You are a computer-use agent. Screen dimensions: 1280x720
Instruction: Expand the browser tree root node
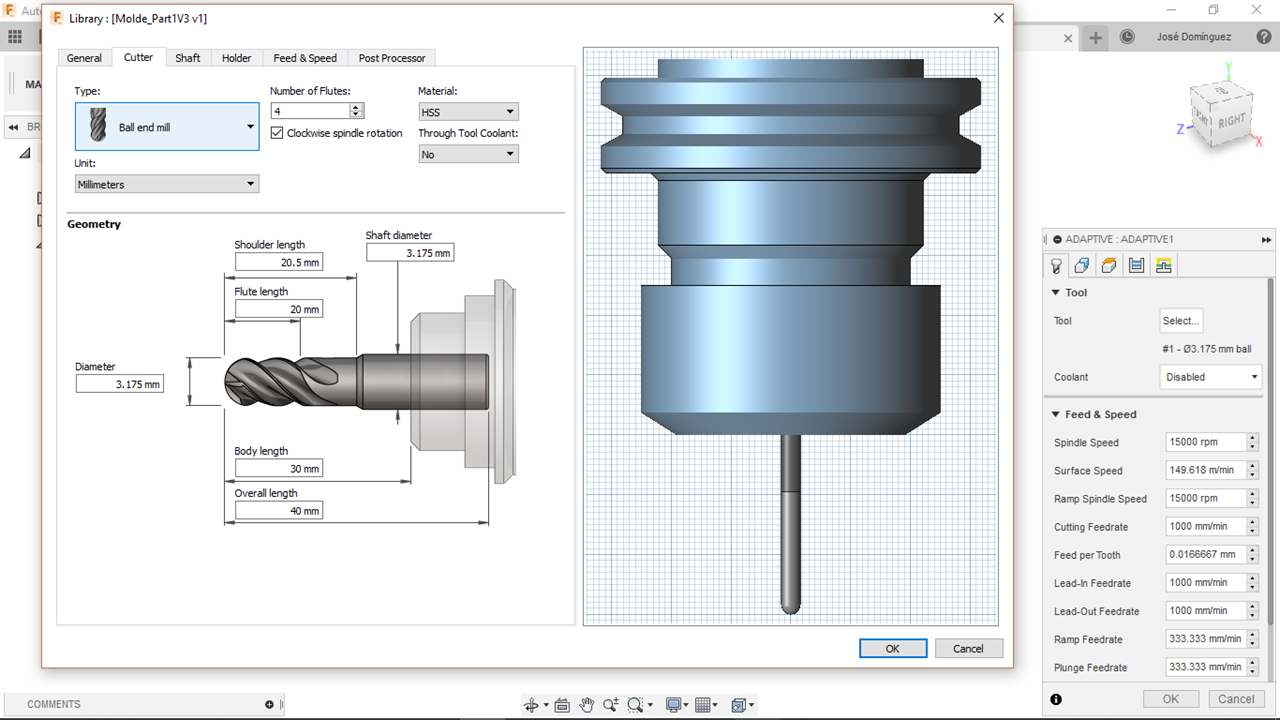point(25,153)
